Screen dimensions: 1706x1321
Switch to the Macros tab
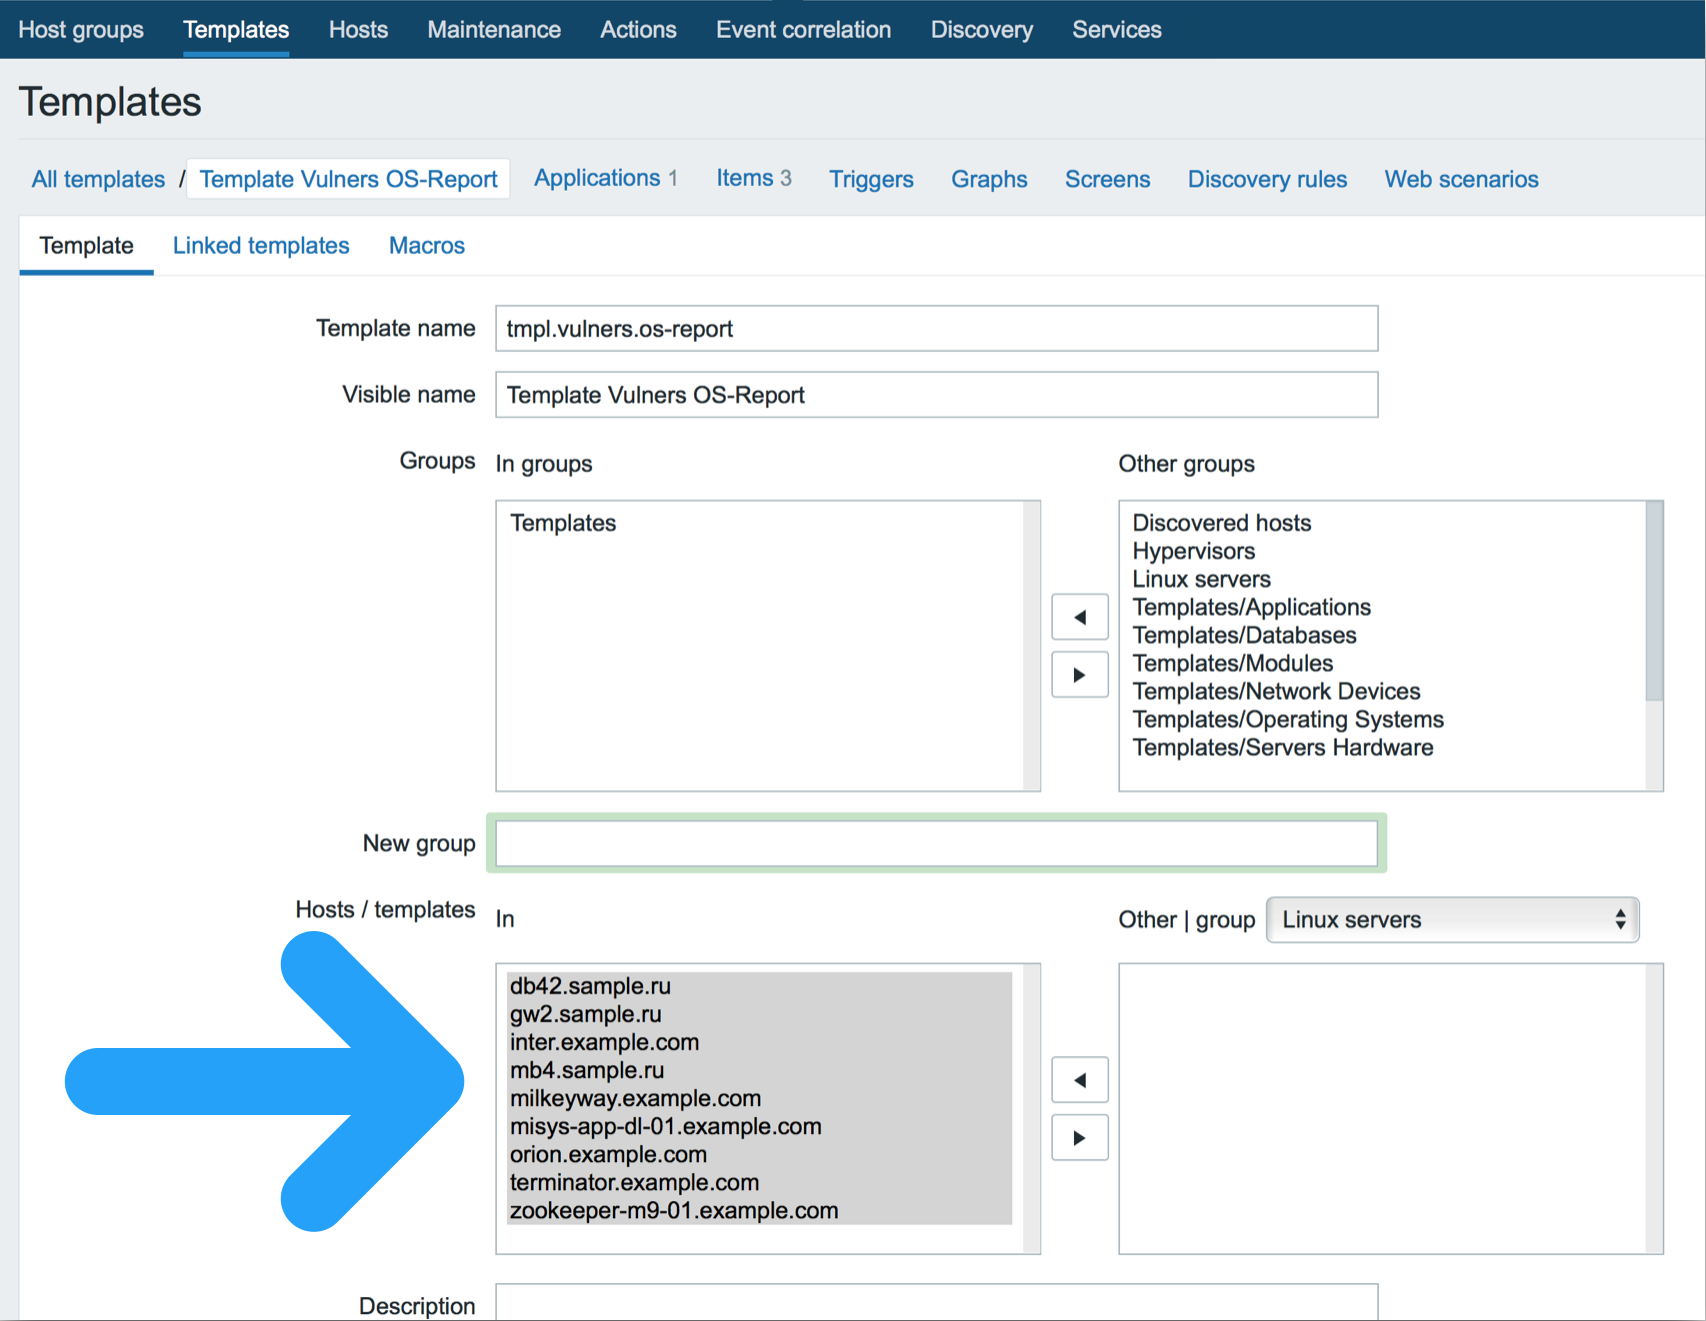[x=426, y=245]
